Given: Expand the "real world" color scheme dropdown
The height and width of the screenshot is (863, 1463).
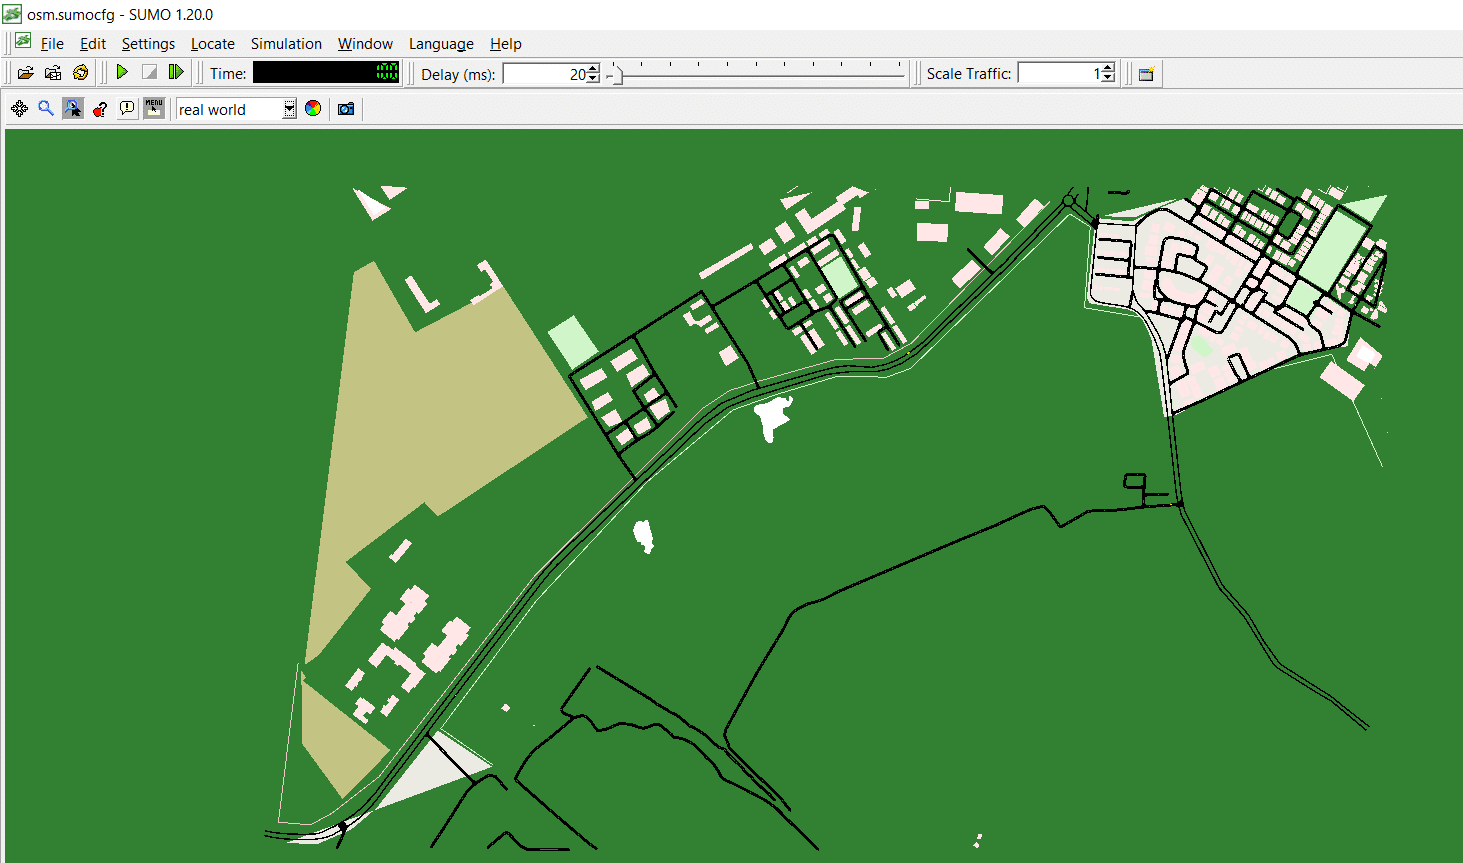Looking at the screenshot, I should (x=289, y=109).
